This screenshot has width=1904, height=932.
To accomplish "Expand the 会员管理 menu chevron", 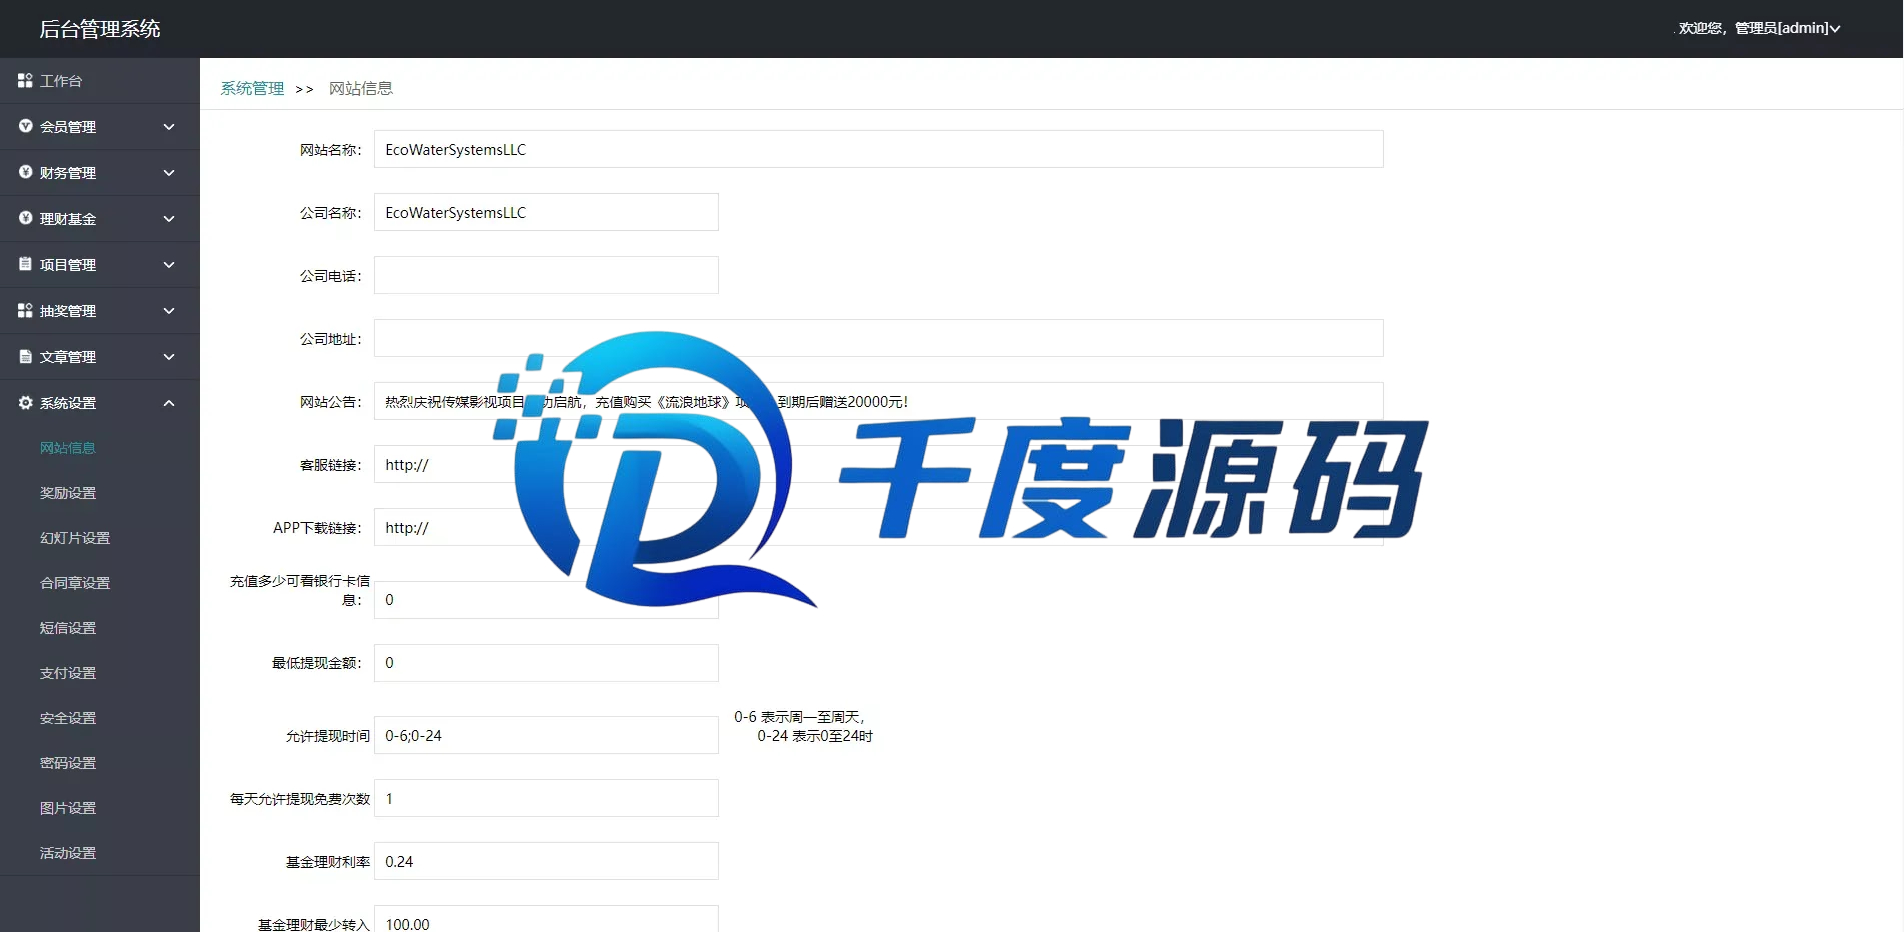I will coord(169,127).
